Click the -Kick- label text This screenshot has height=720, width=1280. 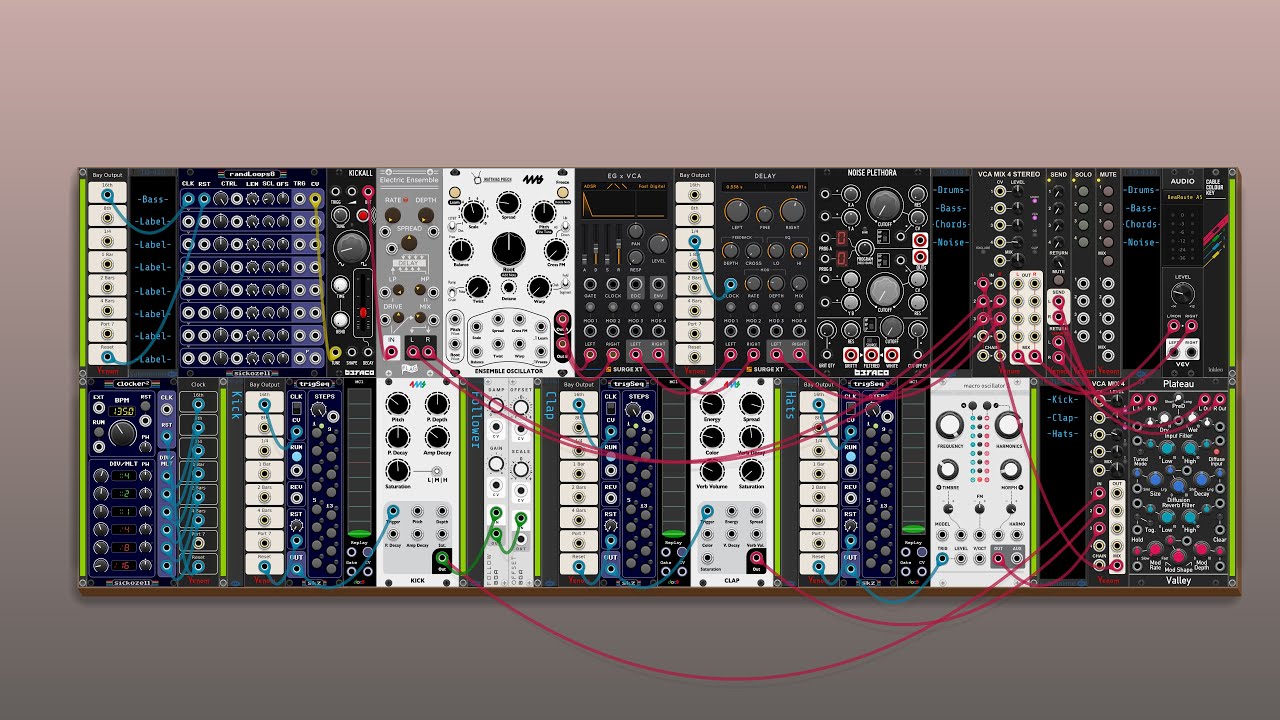click(1063, 400)
